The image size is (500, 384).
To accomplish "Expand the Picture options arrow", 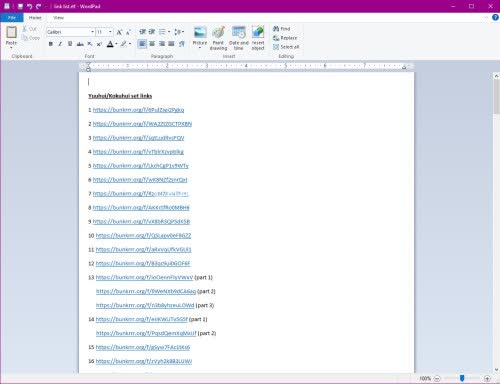I will (x=200, y=48).
